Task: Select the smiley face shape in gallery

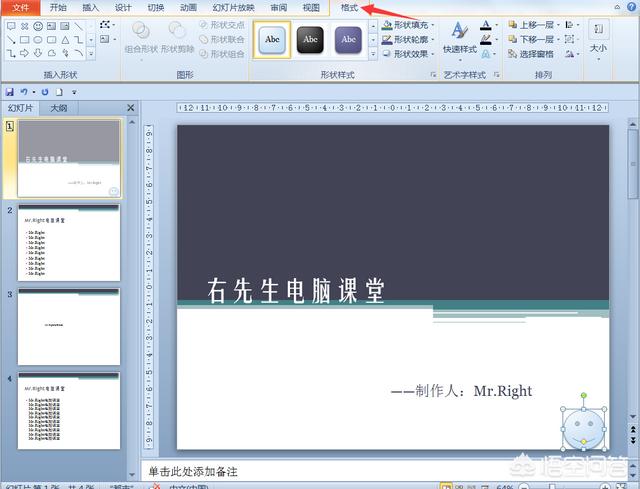Action: tap(38, 27)
